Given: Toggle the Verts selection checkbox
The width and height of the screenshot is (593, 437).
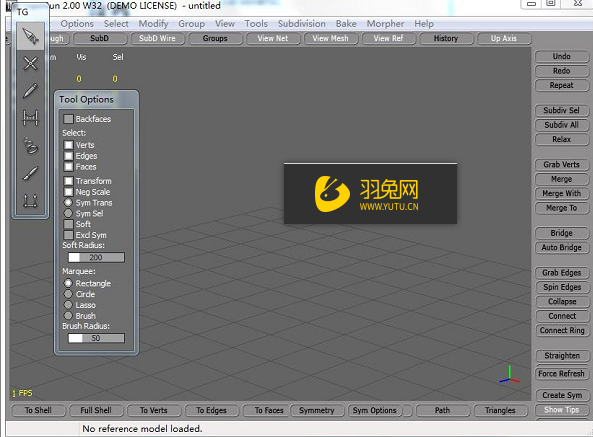Looking at the screenshot, I should coord(68,145).
